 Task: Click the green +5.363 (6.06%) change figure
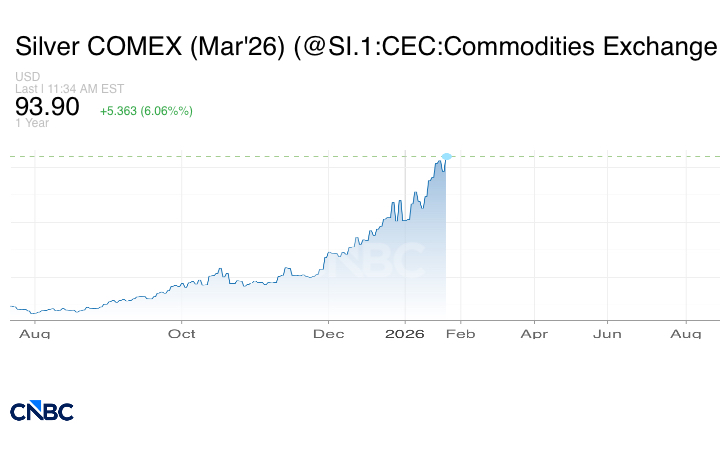pos(146,111)
